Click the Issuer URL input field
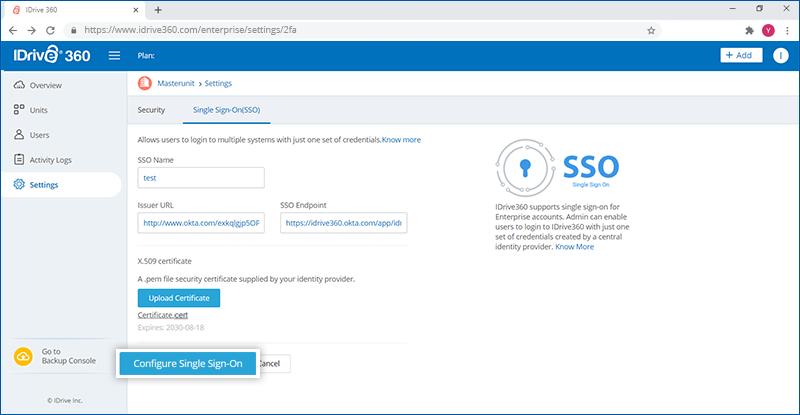The width and height of the screenshot is (800, 415). click(201, 223)
